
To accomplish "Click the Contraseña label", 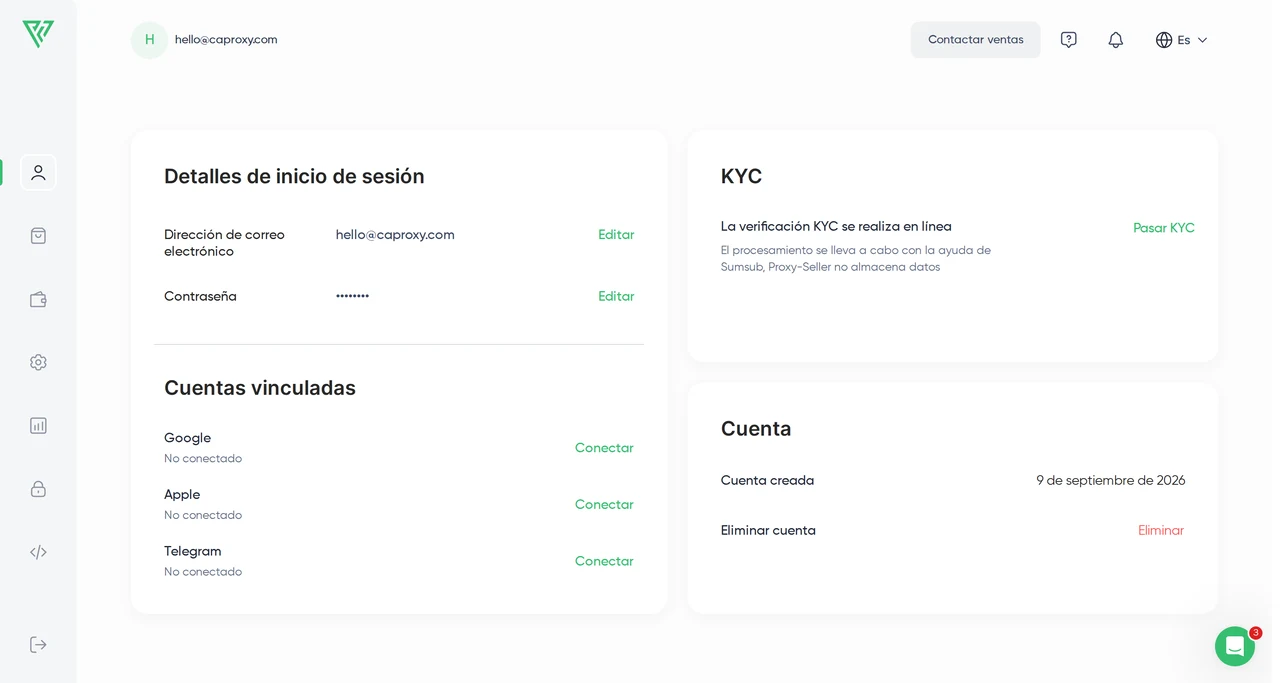I will [200, 296].
